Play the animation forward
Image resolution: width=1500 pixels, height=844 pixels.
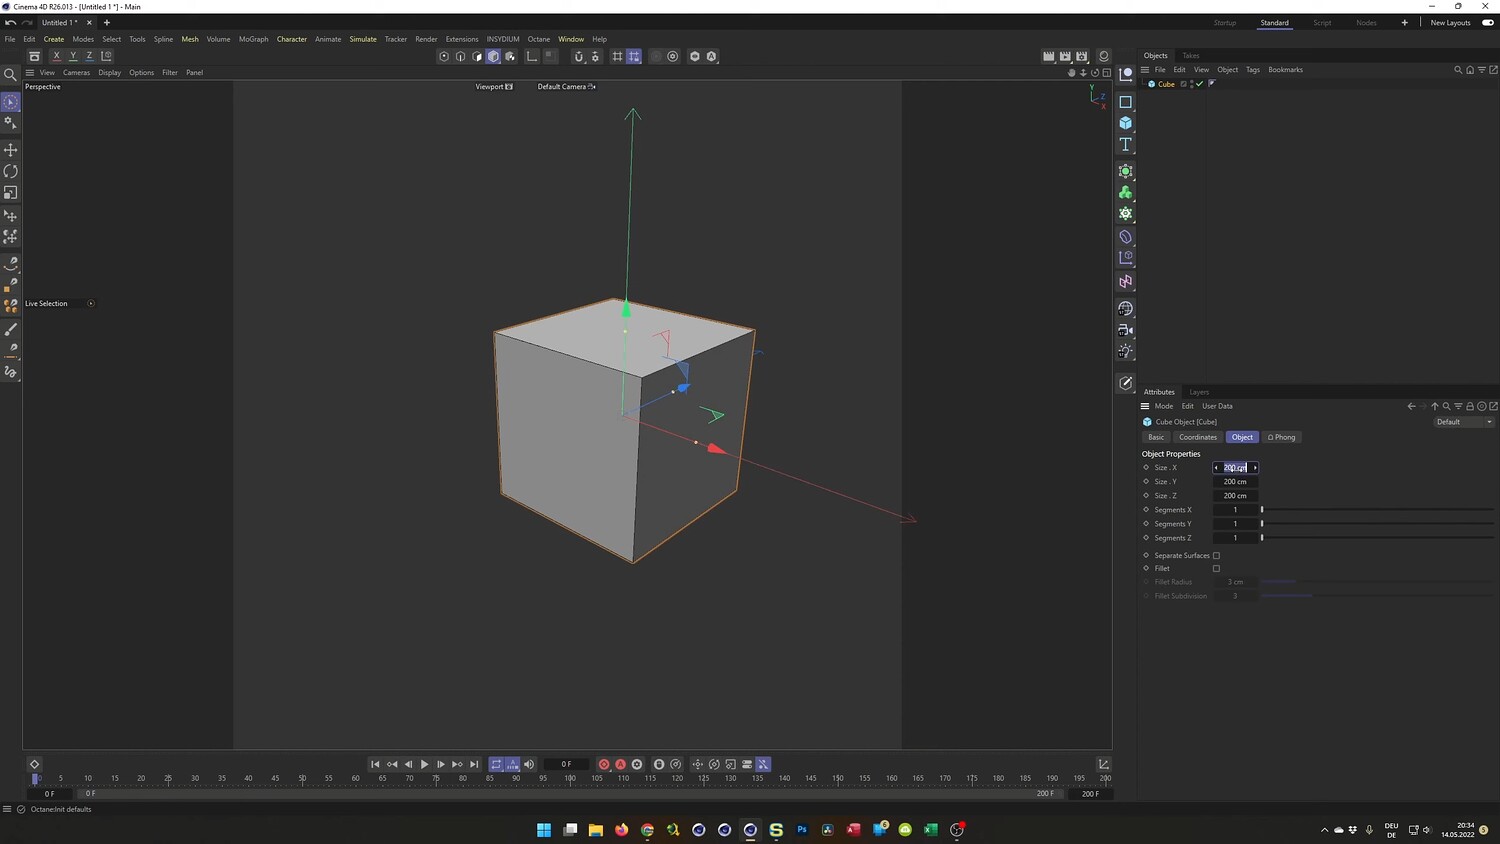(424, 764)
